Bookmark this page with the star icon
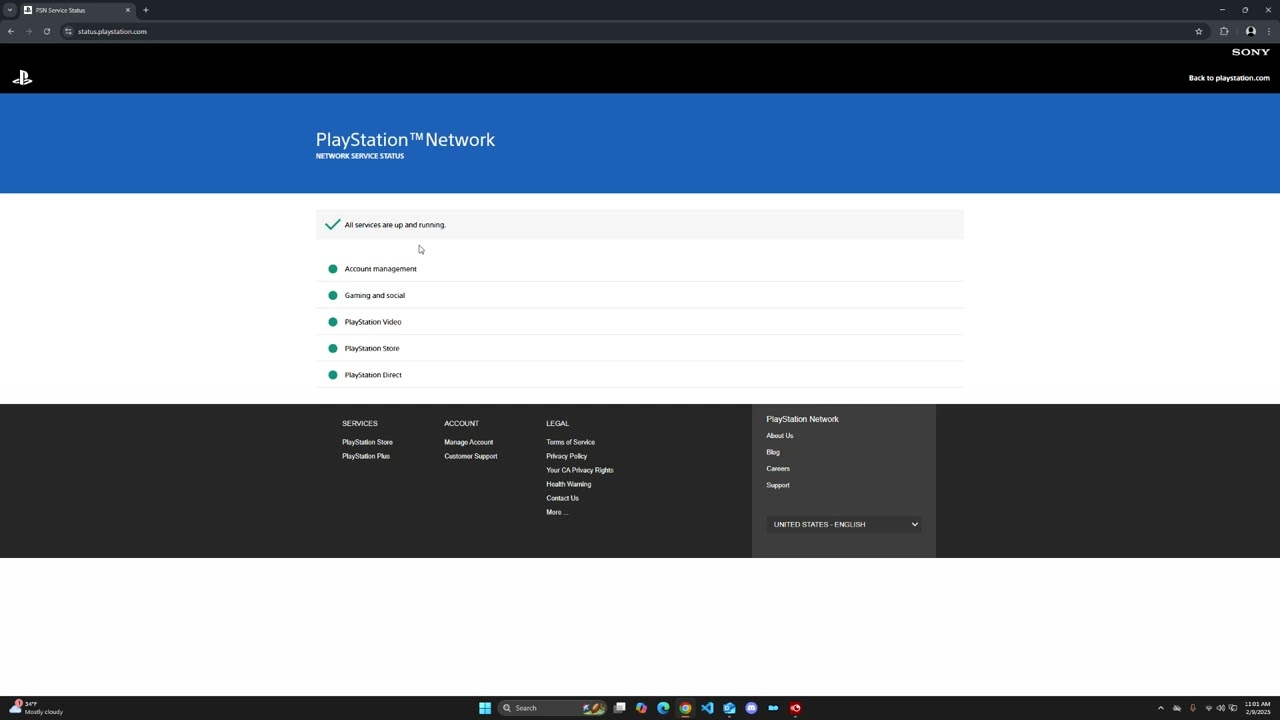The width and height of the screenshot is (1280, 720). [x=1198, y=31]
